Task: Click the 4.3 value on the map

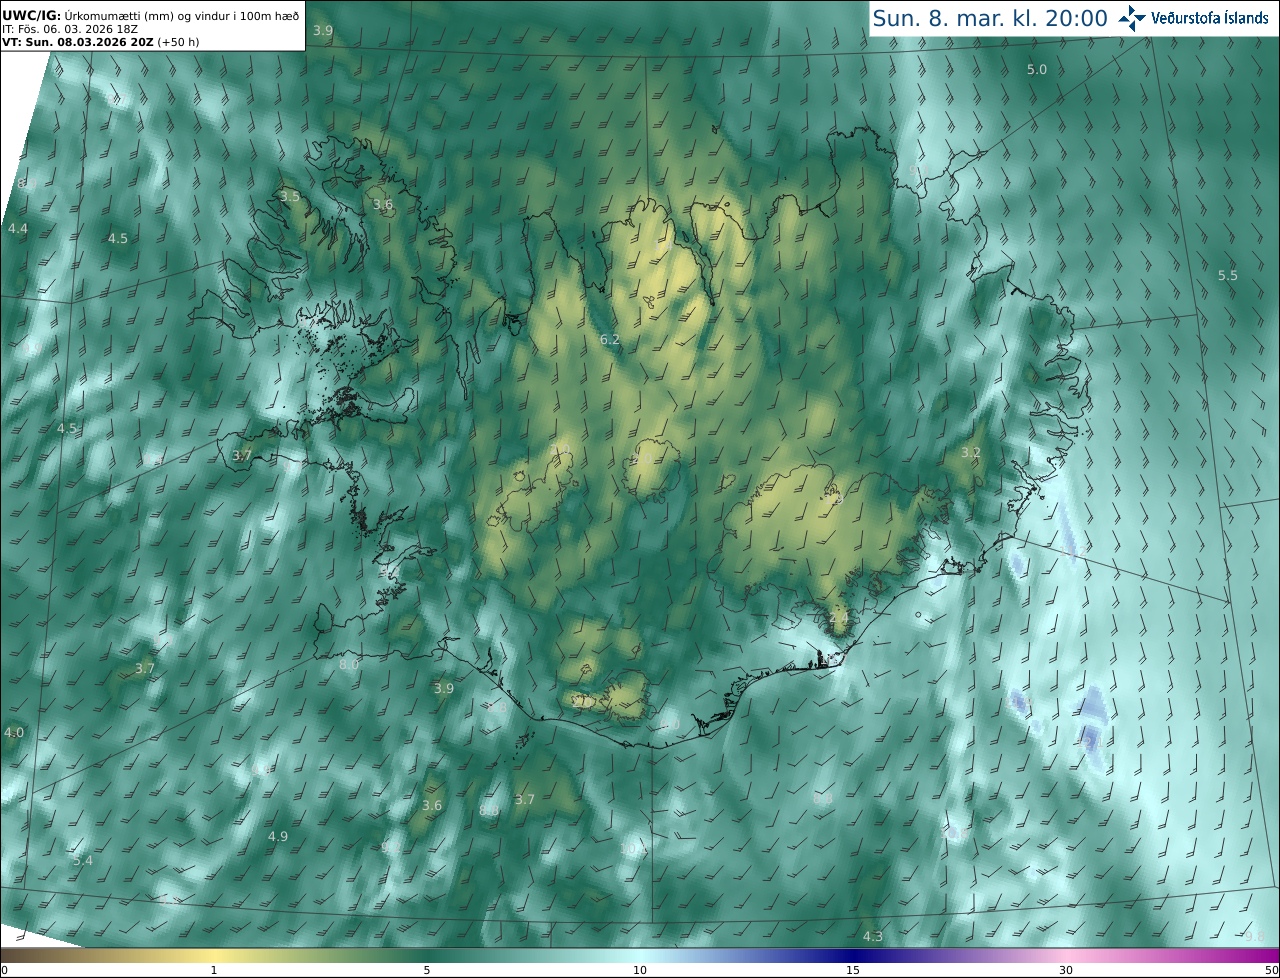Action: point(873,936)
